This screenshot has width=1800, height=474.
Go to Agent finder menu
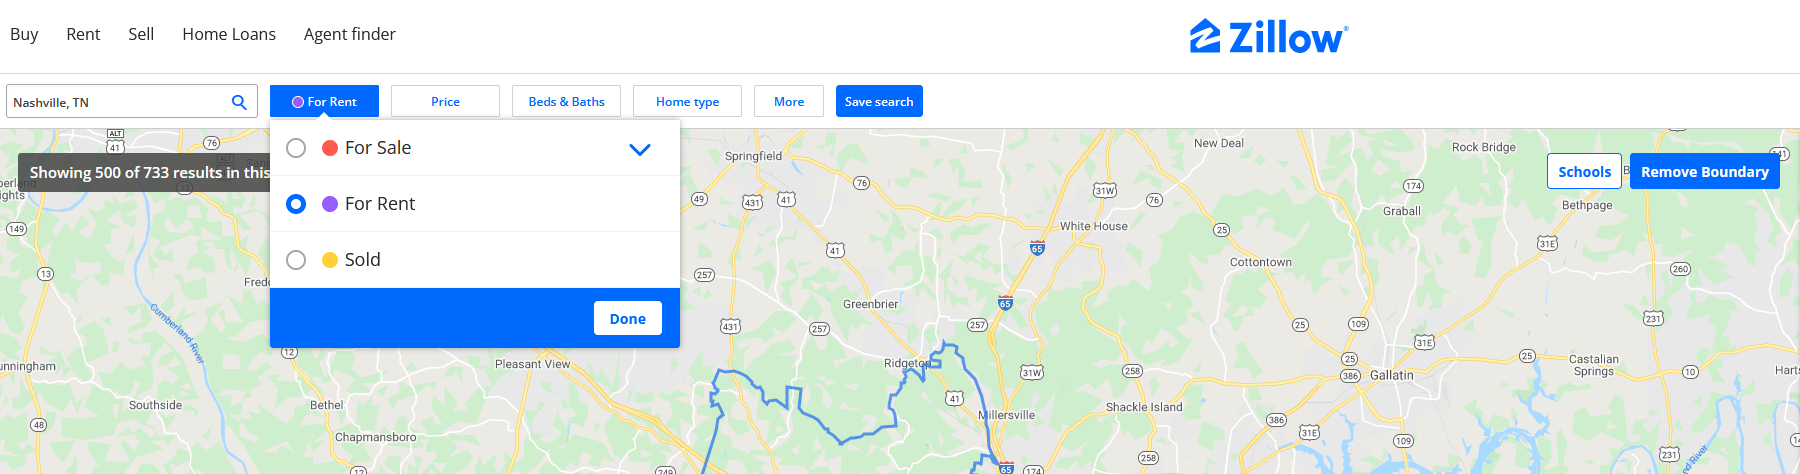(x=350, y=34)
